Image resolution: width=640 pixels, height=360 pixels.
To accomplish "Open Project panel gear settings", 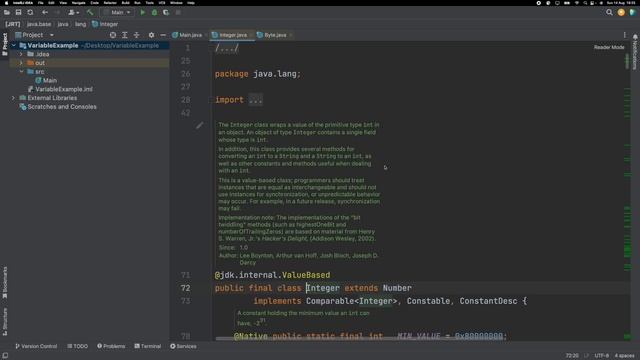I will point(151,35).
